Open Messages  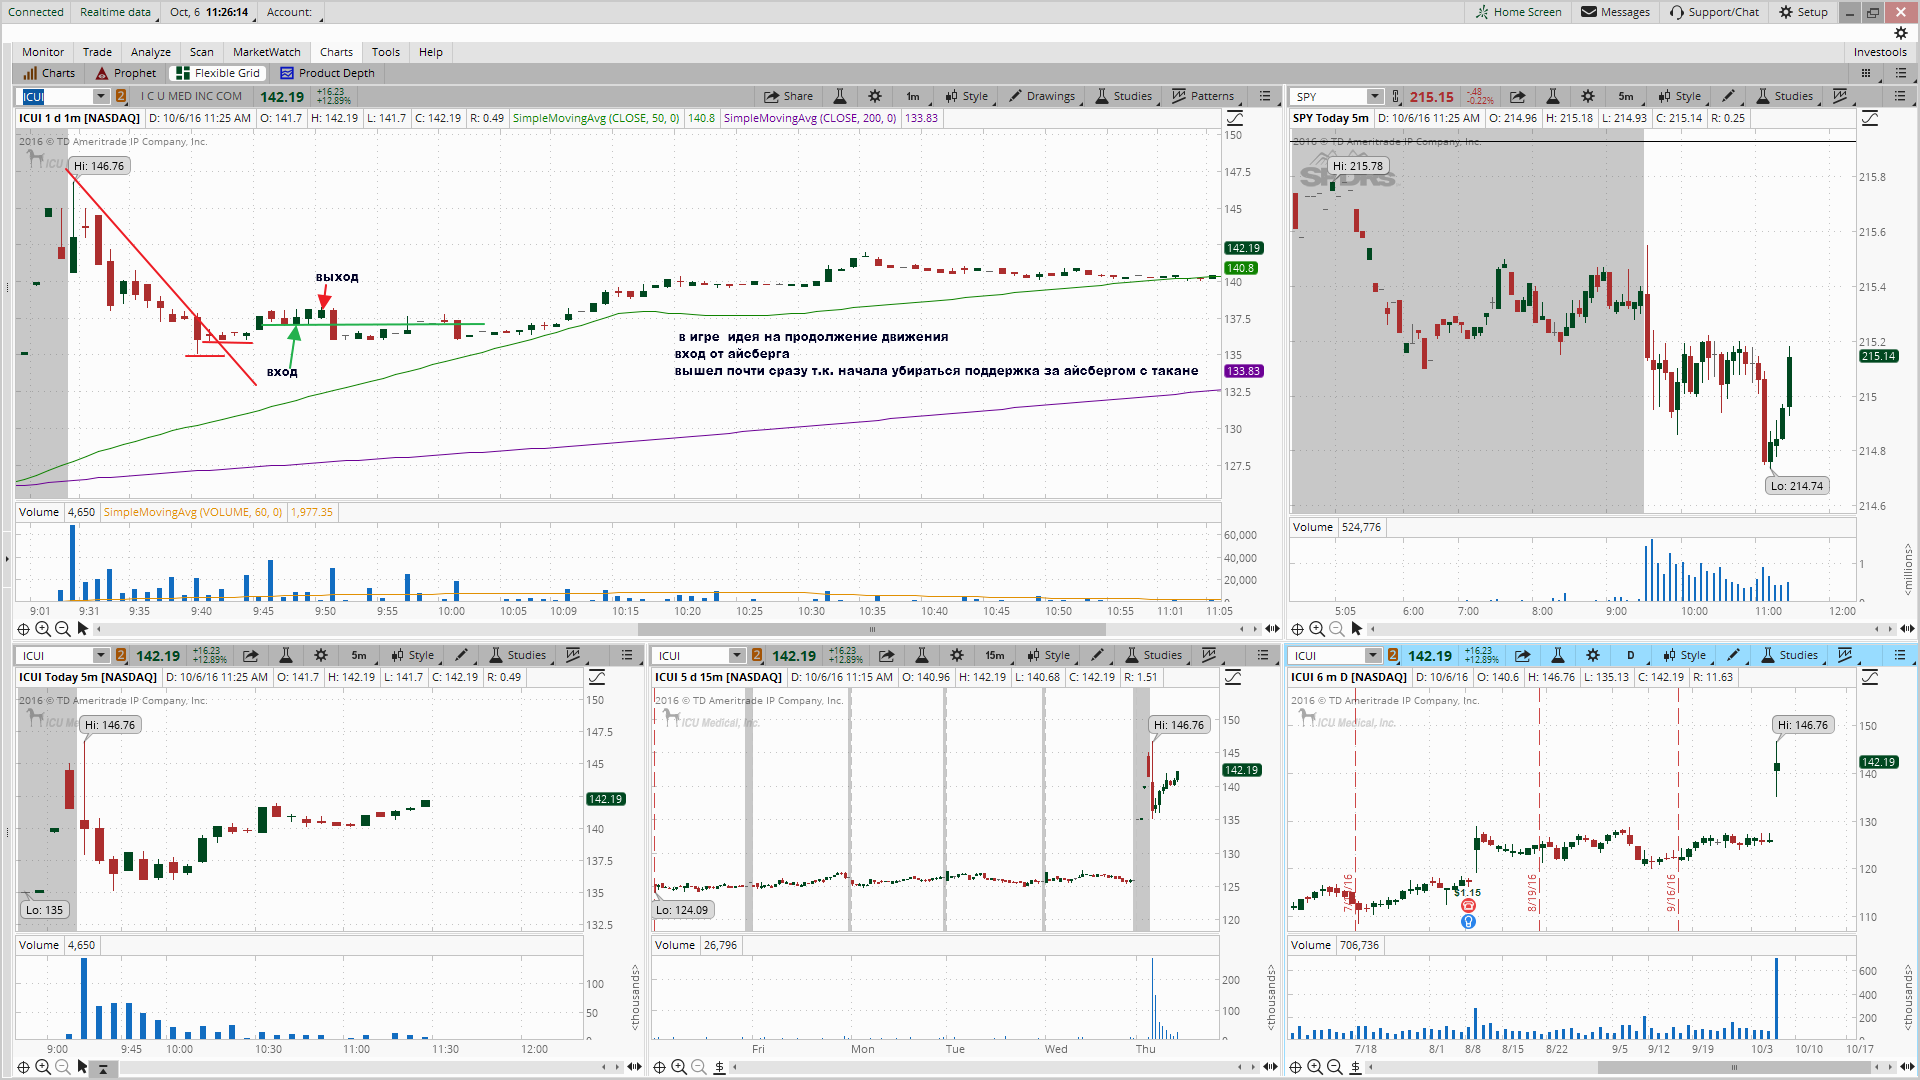pos(1615,12)
